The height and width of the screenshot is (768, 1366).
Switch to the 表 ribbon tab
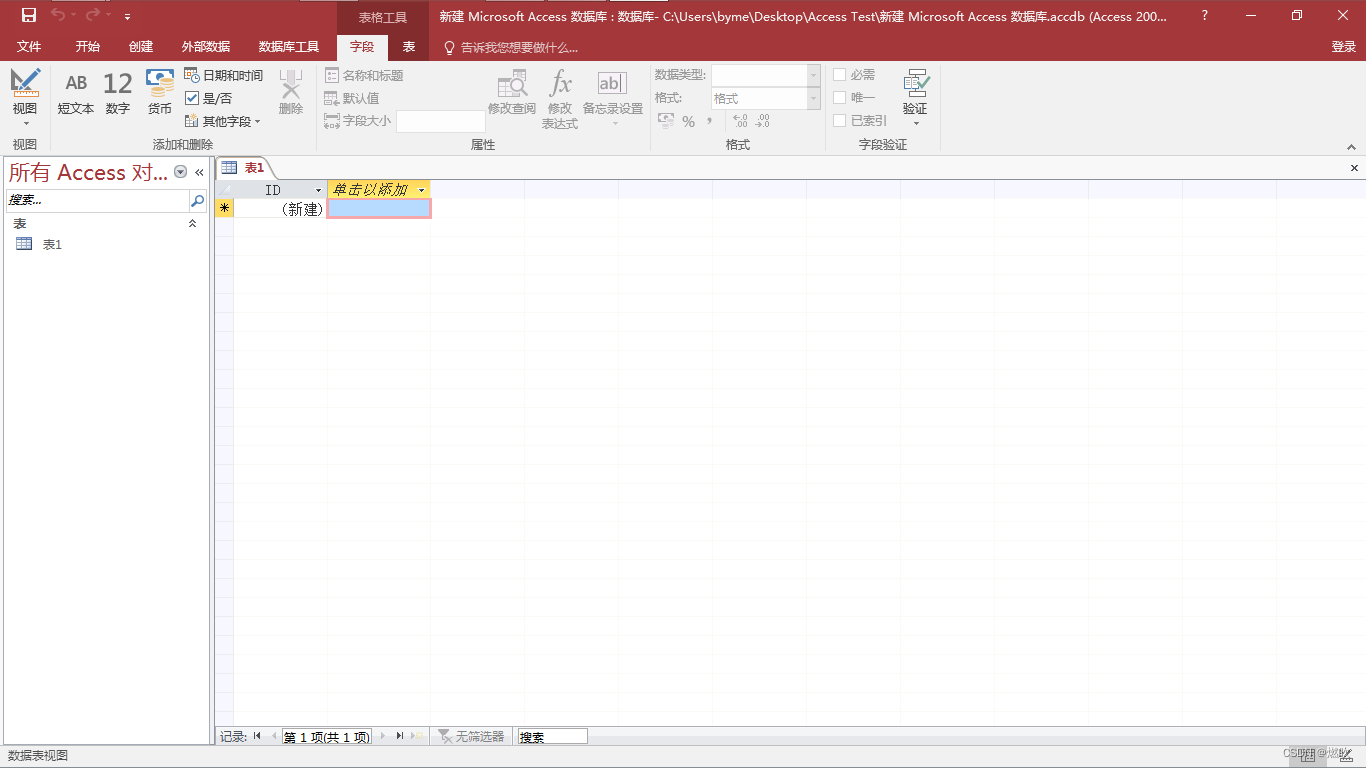coord(409,47)
